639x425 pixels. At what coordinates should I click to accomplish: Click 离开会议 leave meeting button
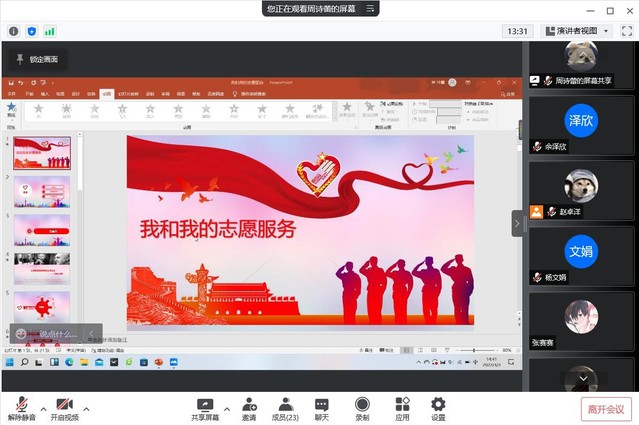606,409
